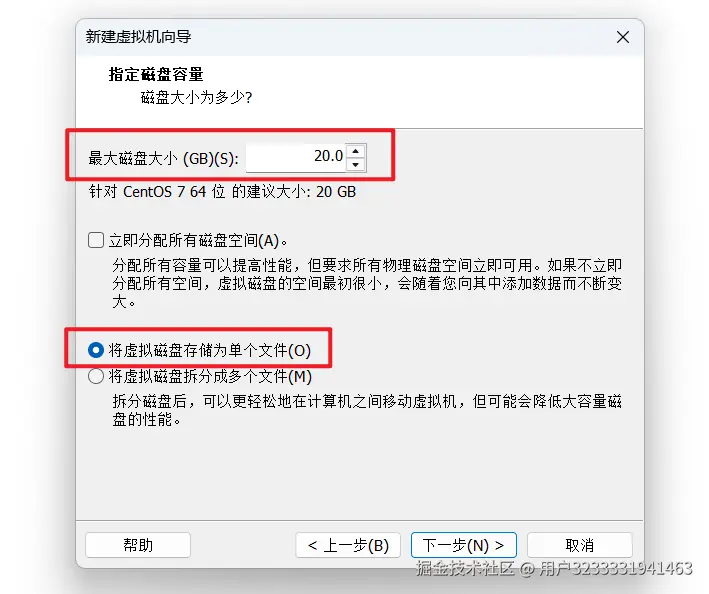The height and width of the screenshot is (594, 709).
Task: Open the 帮助 help button
Action: coord(138,545)
